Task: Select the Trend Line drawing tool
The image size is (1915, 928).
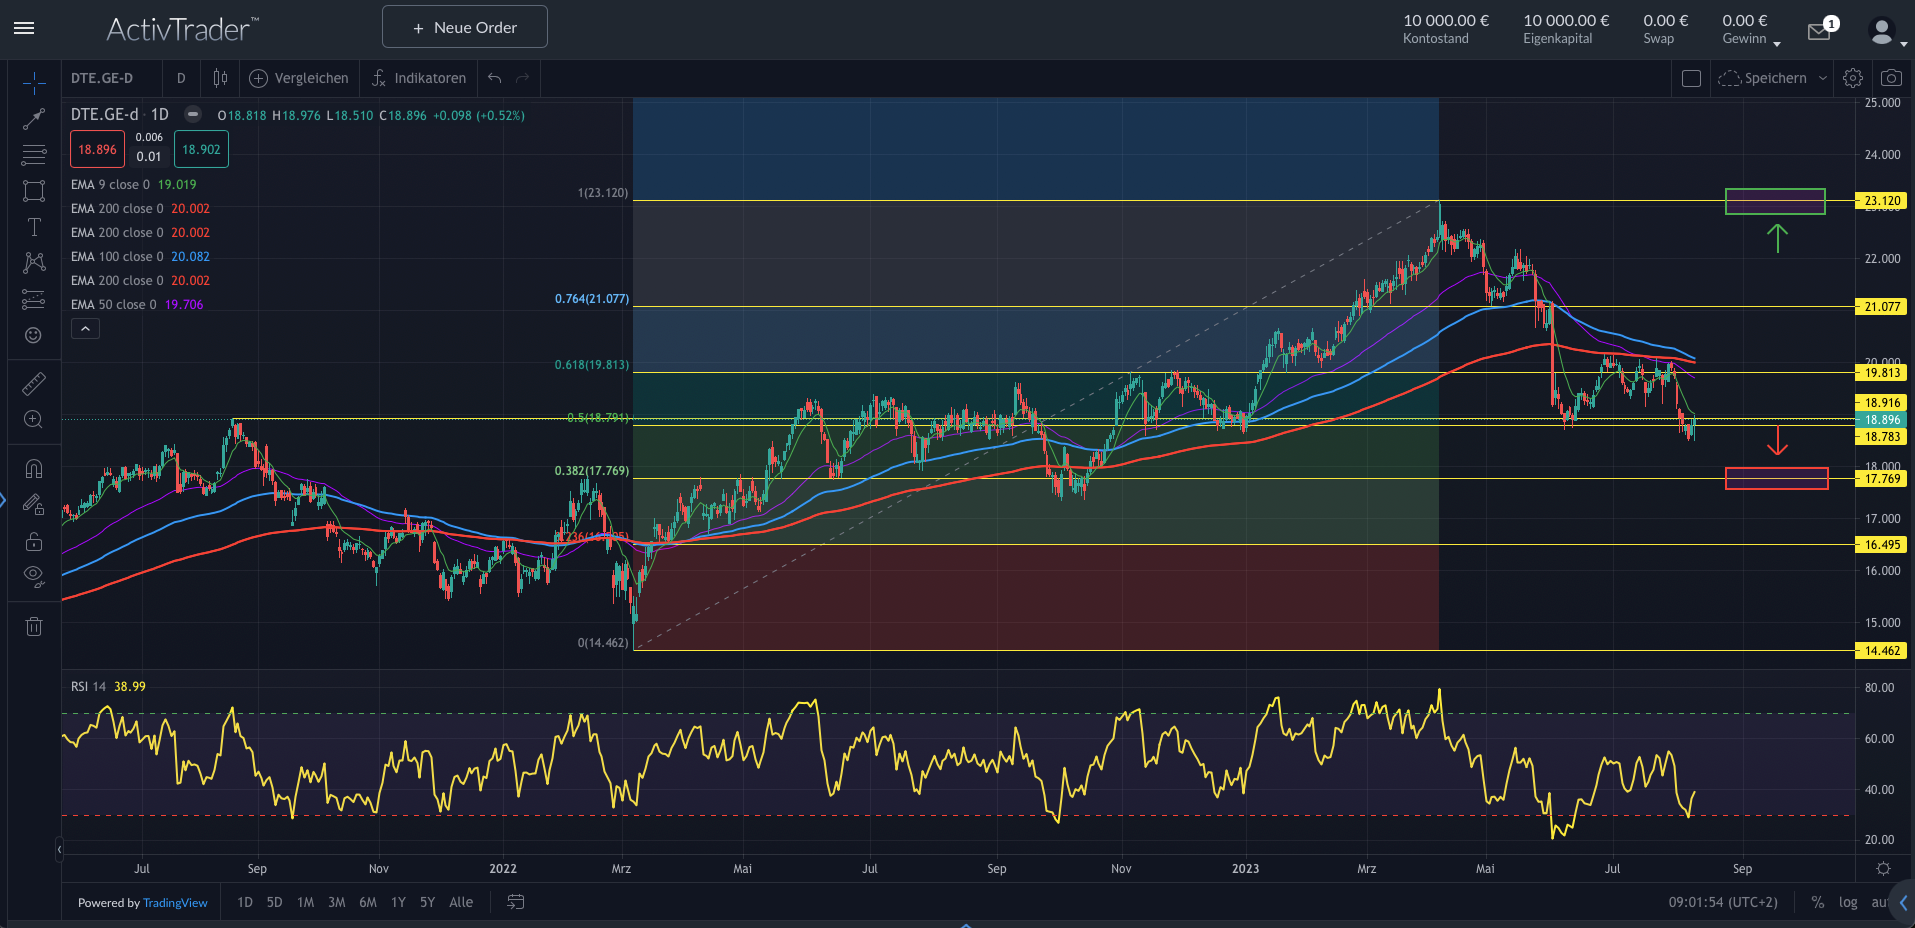Action: pos(33,119)
